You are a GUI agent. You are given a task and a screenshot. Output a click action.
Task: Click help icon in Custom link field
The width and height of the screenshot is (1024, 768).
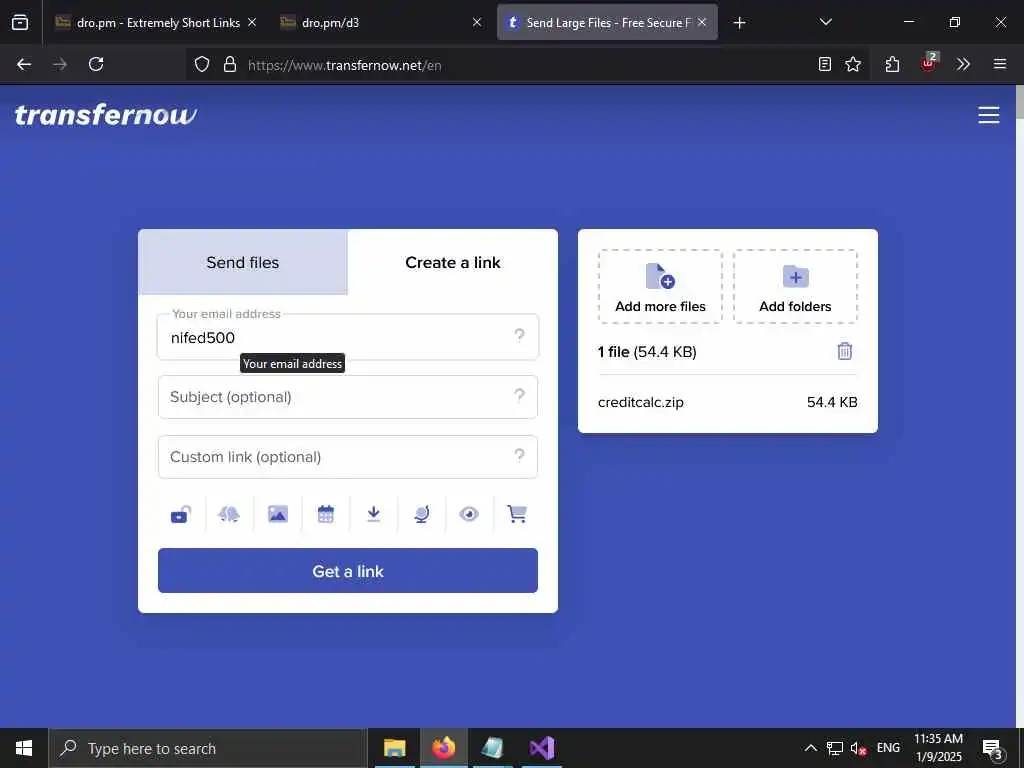[519, 455]
